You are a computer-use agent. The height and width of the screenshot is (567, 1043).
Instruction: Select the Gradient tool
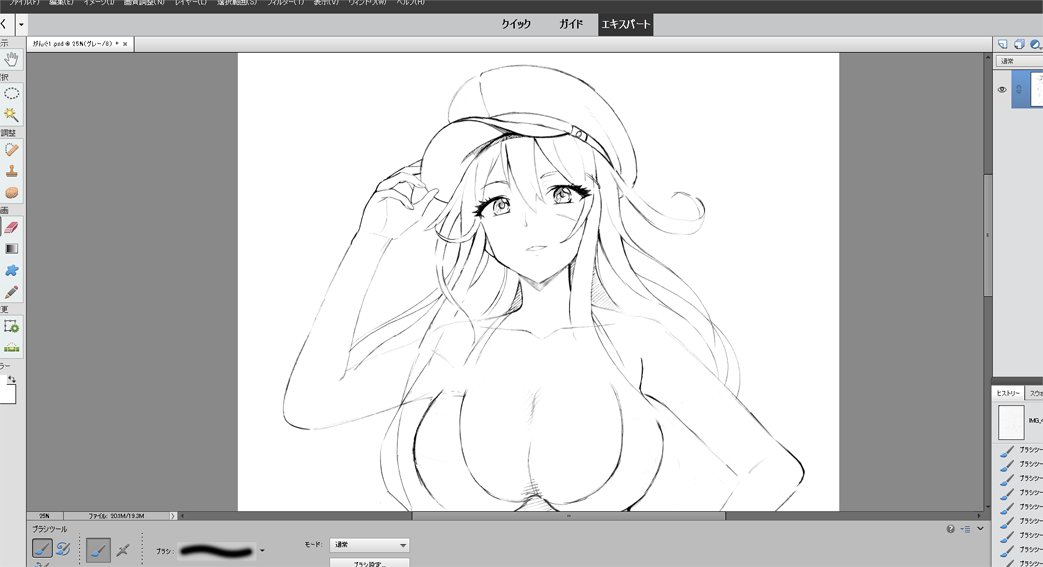click(12, 249)
